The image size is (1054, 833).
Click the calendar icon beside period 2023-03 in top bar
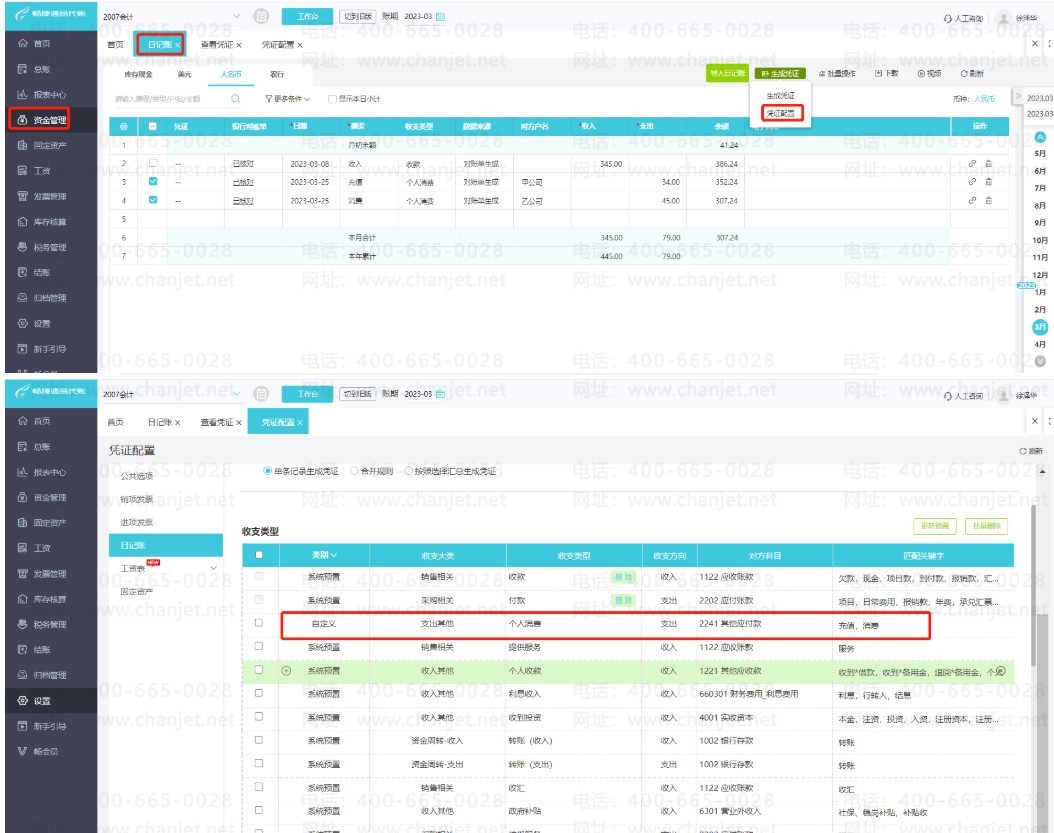click(x=440, y=16)
